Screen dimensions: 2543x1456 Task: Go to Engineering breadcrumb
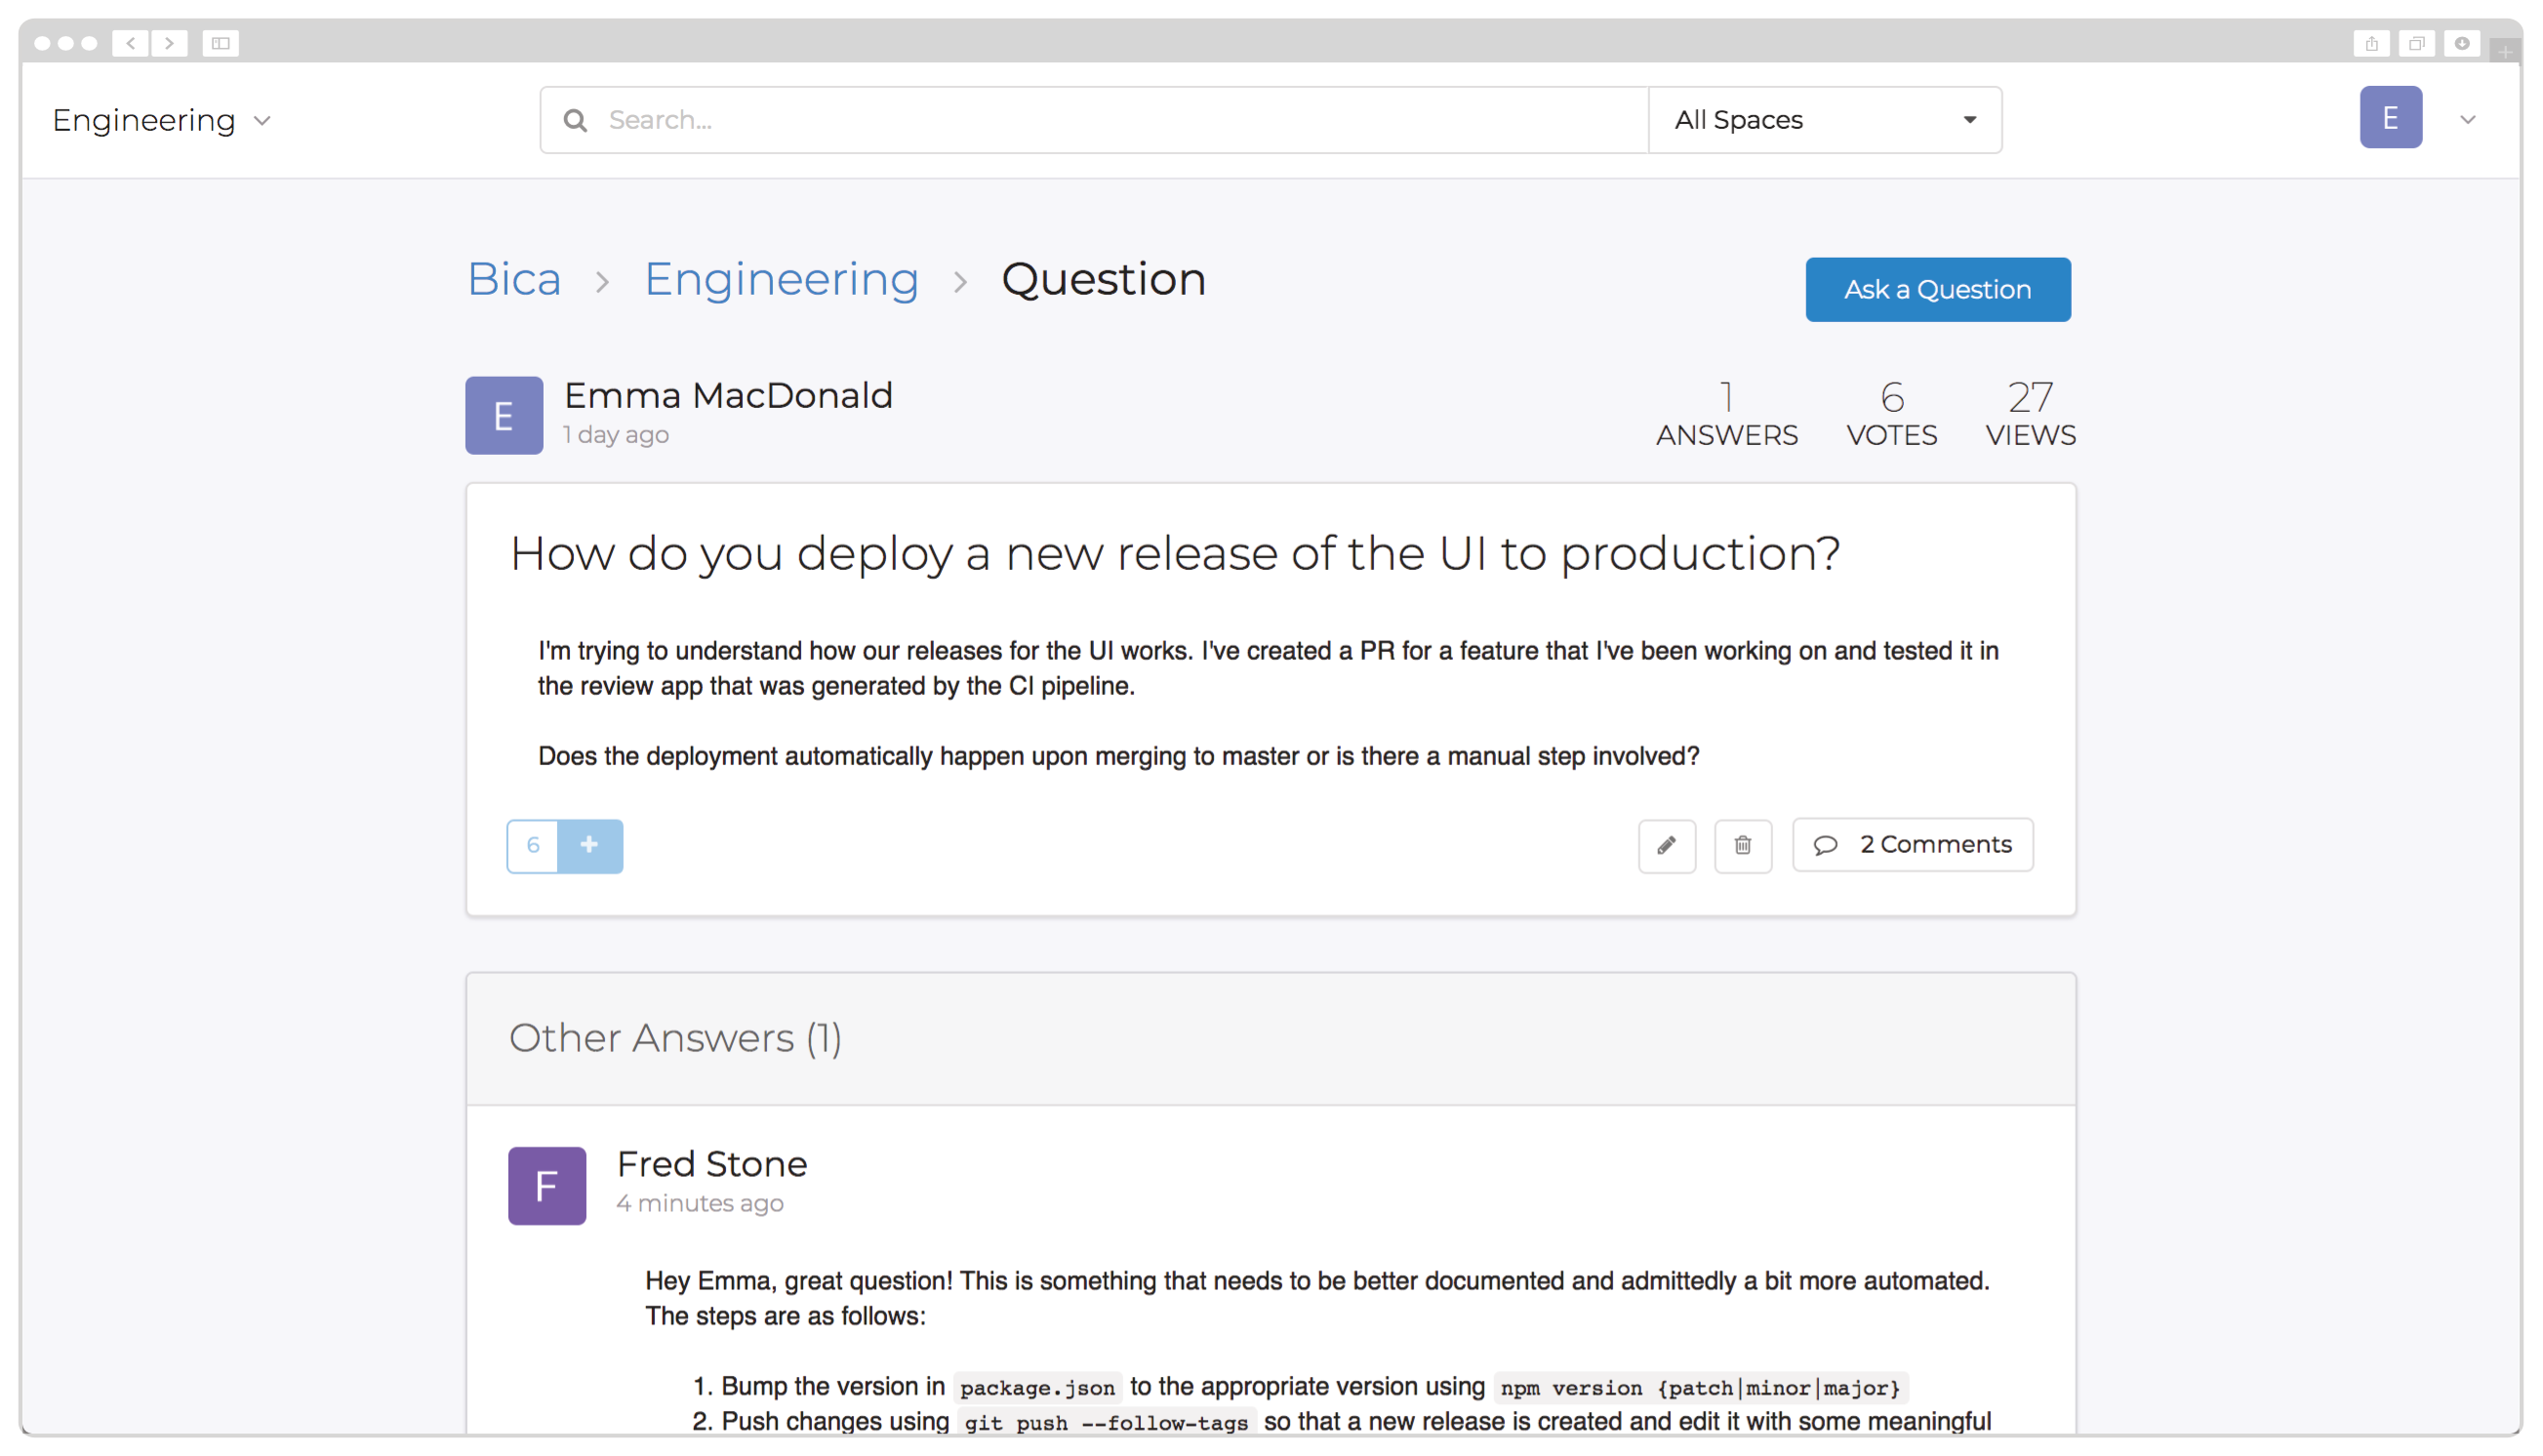click(x=781, y=279)
